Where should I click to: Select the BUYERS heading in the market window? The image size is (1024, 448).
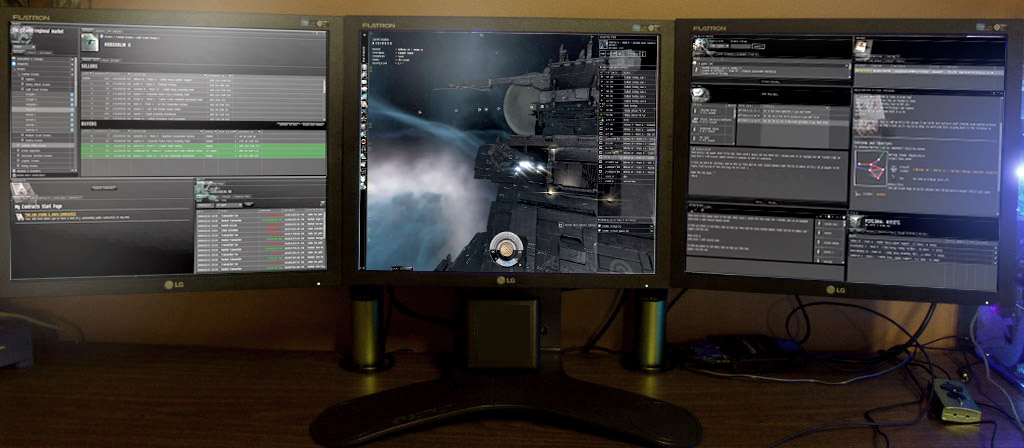pos(89,123)
